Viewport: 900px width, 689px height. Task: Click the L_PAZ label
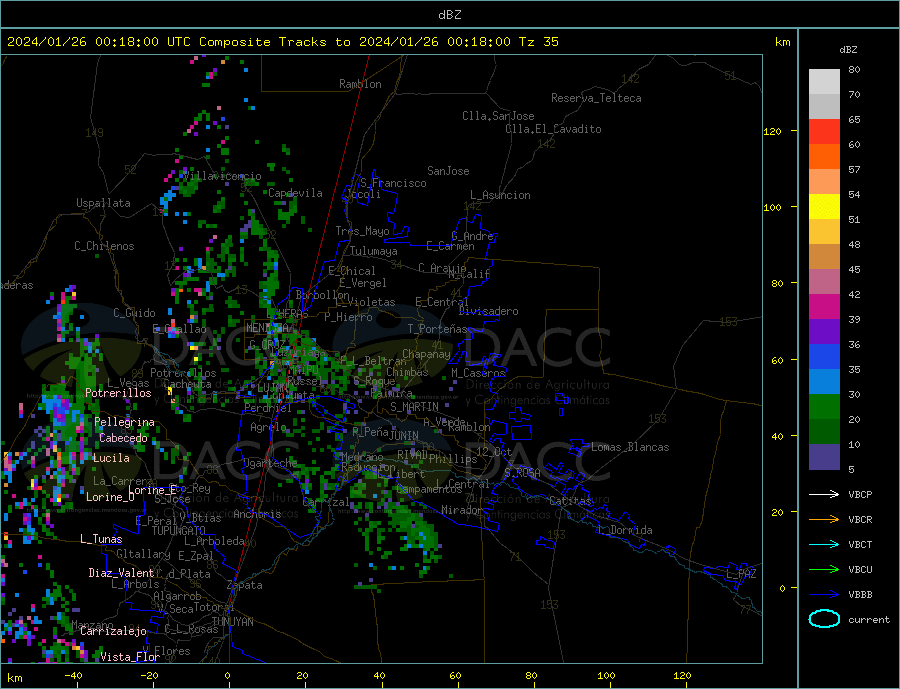coord(742,574)
